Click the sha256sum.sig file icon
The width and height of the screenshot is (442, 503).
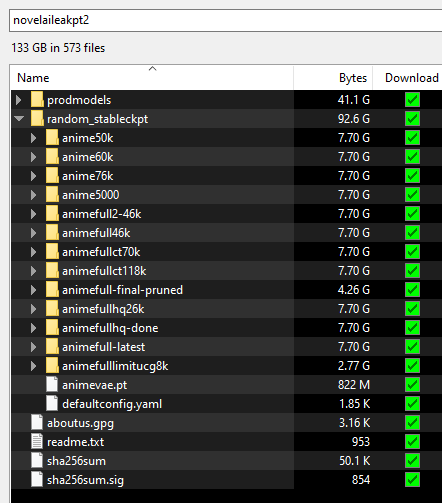(37, 480)
